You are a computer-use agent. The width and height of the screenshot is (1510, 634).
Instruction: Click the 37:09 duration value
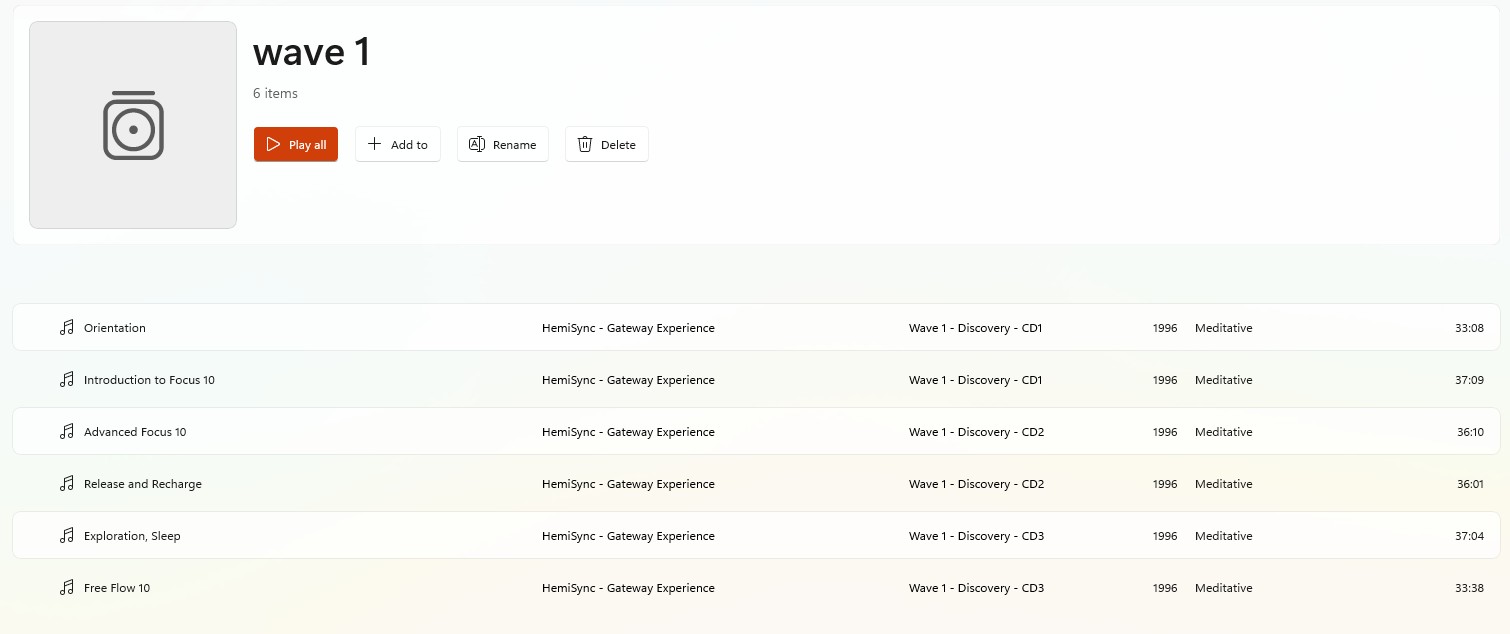tap(1469, 380)
